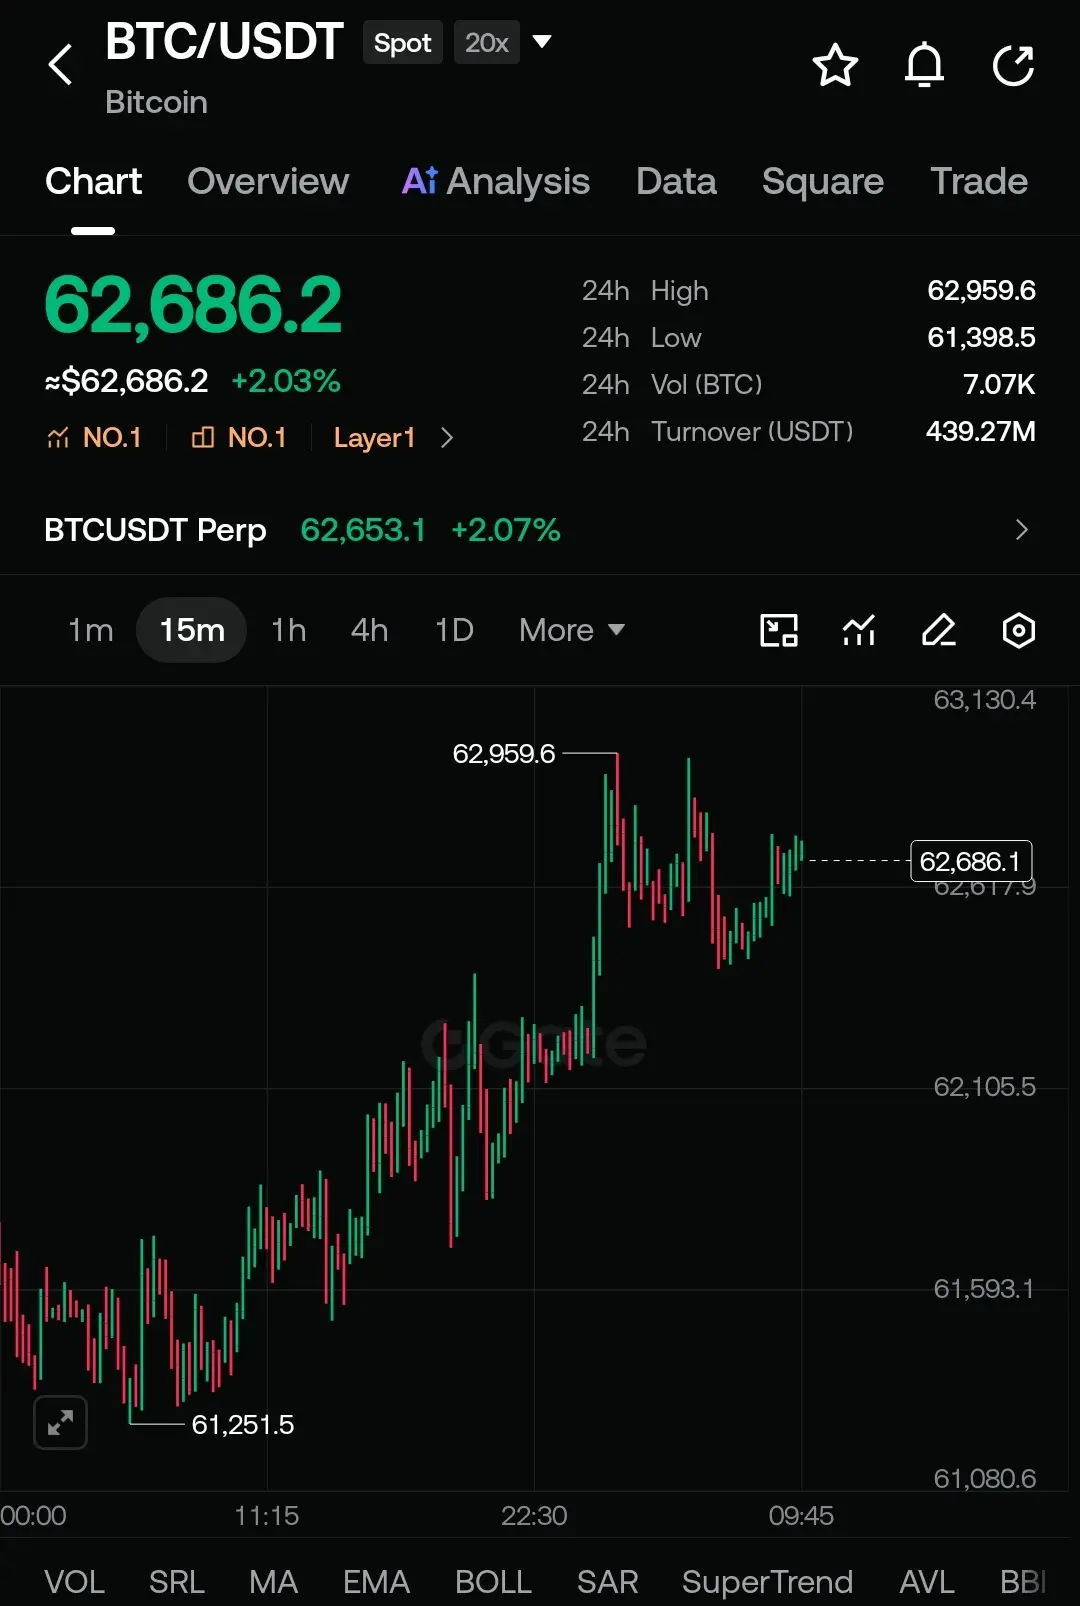Open picture-in-picture chart icon
This screenshot has width=1080, height=1606.
779,630
